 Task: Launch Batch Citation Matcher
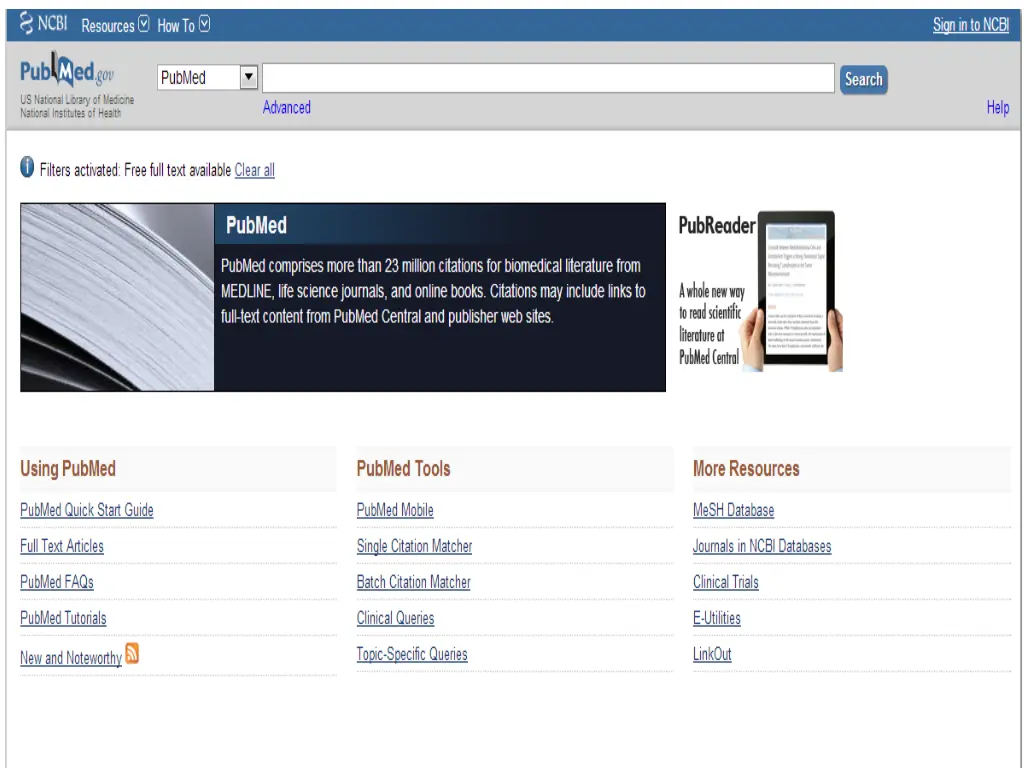click(x=414, y=582)
